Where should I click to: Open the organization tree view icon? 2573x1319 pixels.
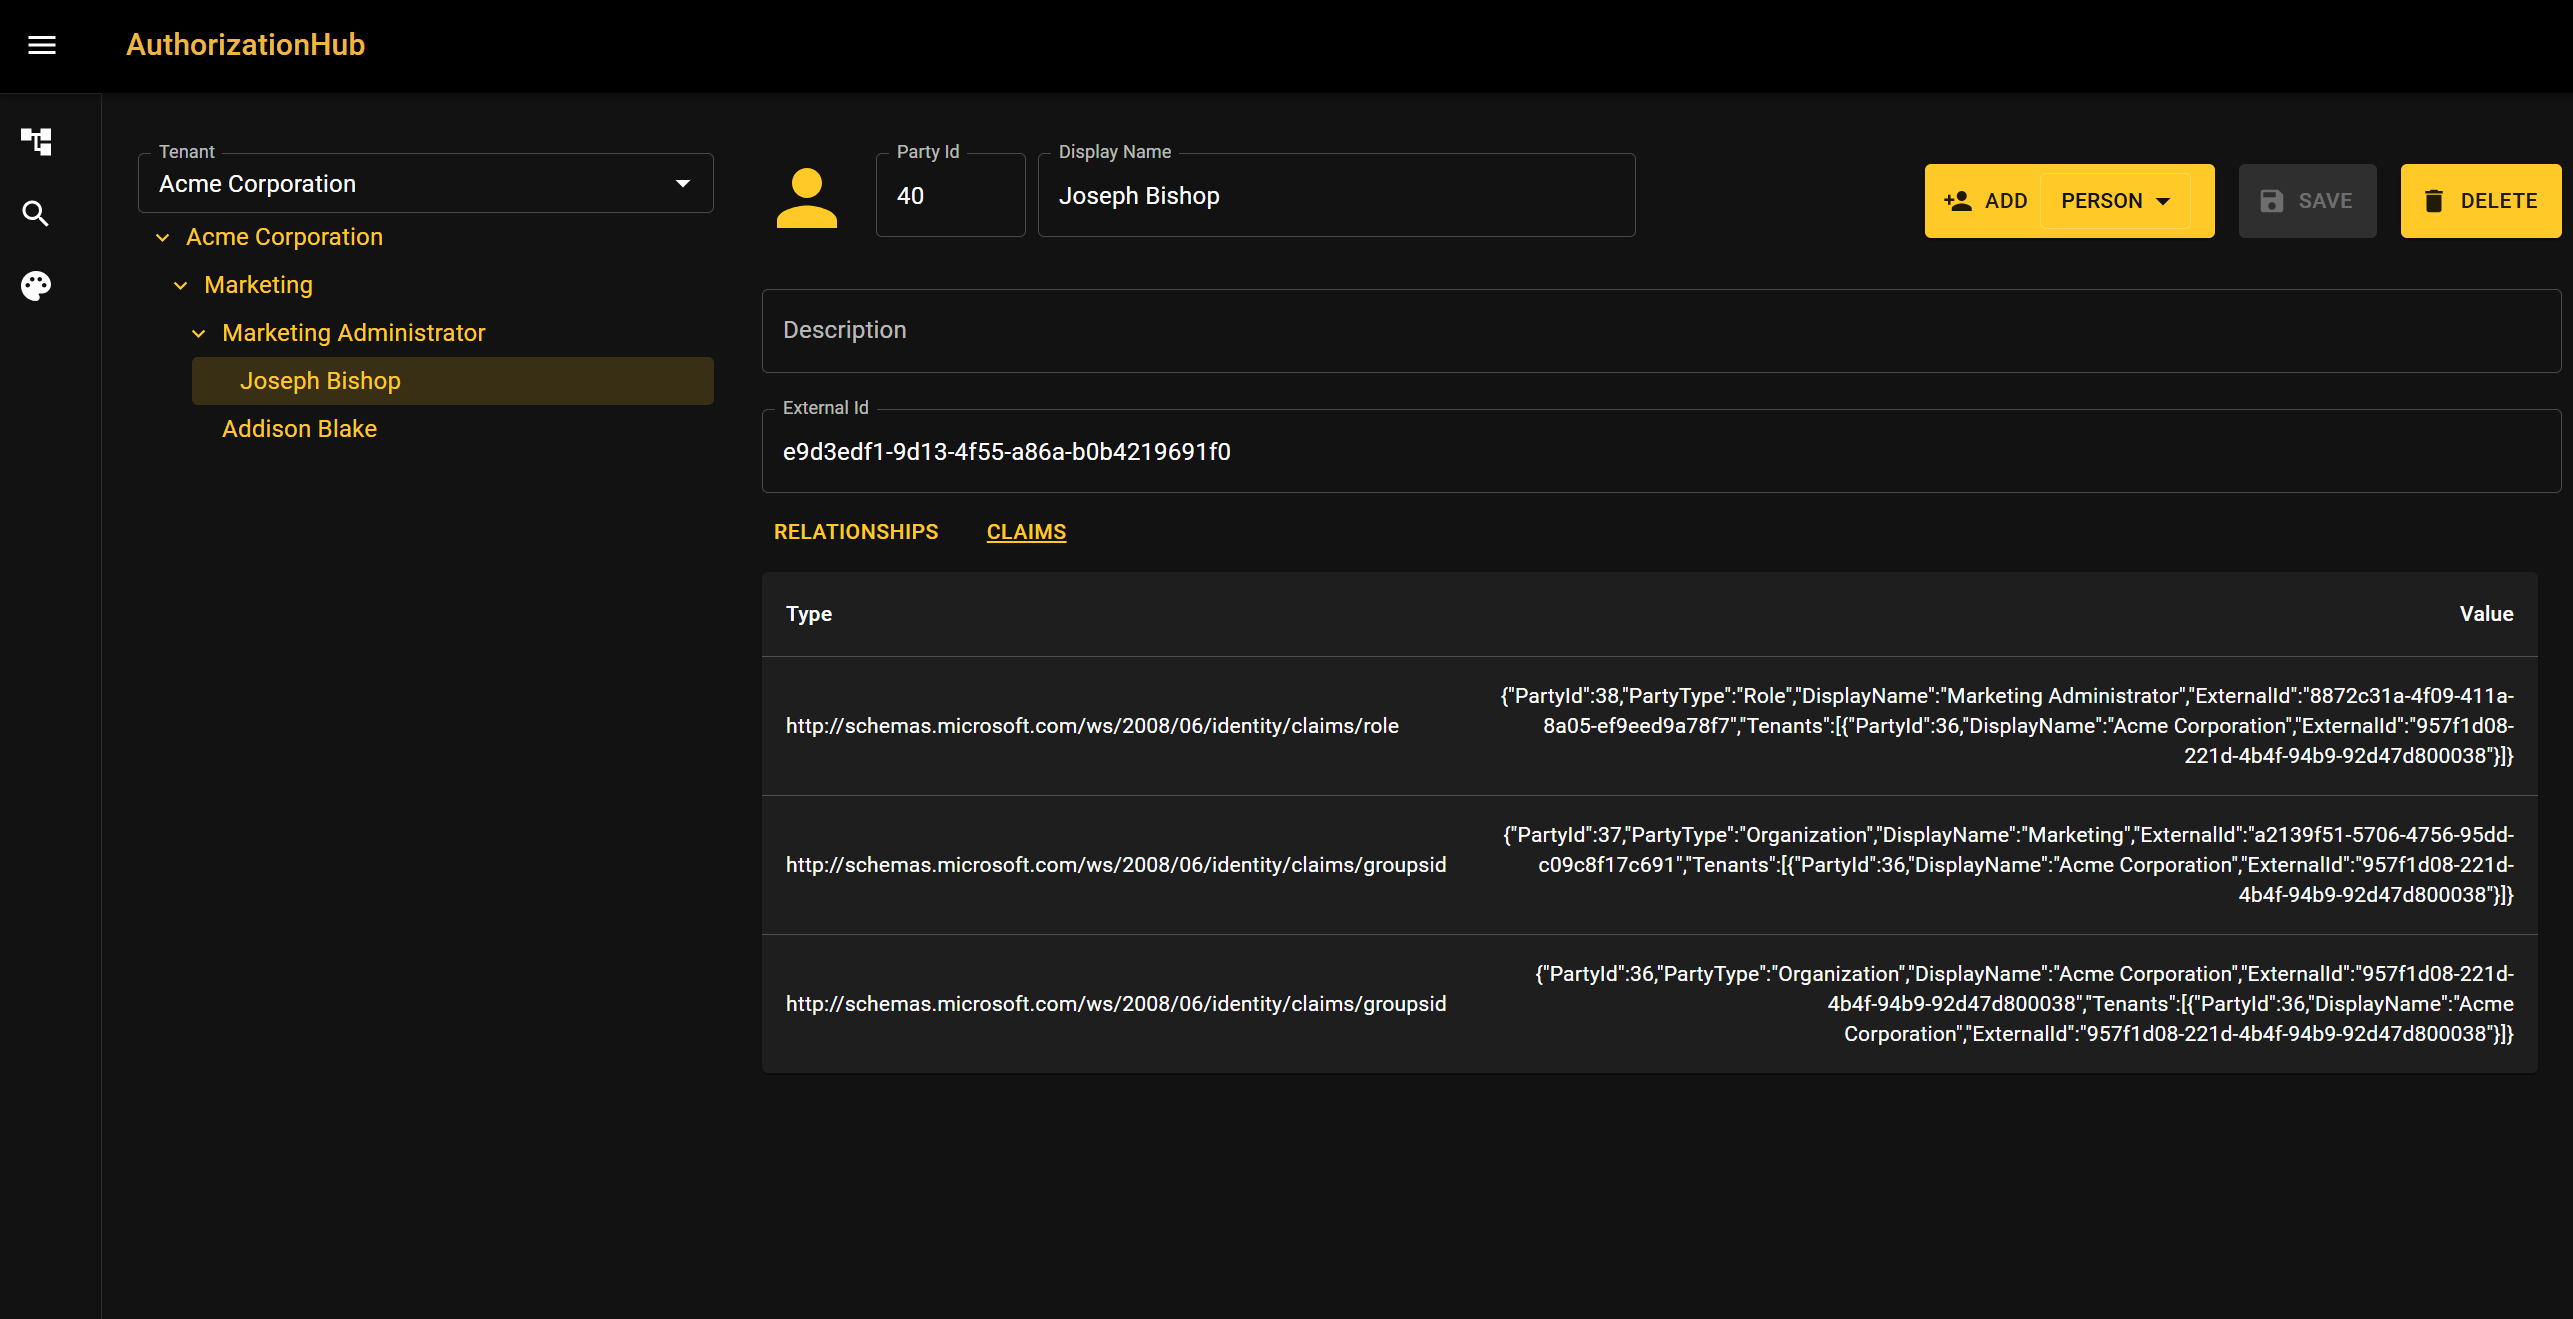(36, 141)
